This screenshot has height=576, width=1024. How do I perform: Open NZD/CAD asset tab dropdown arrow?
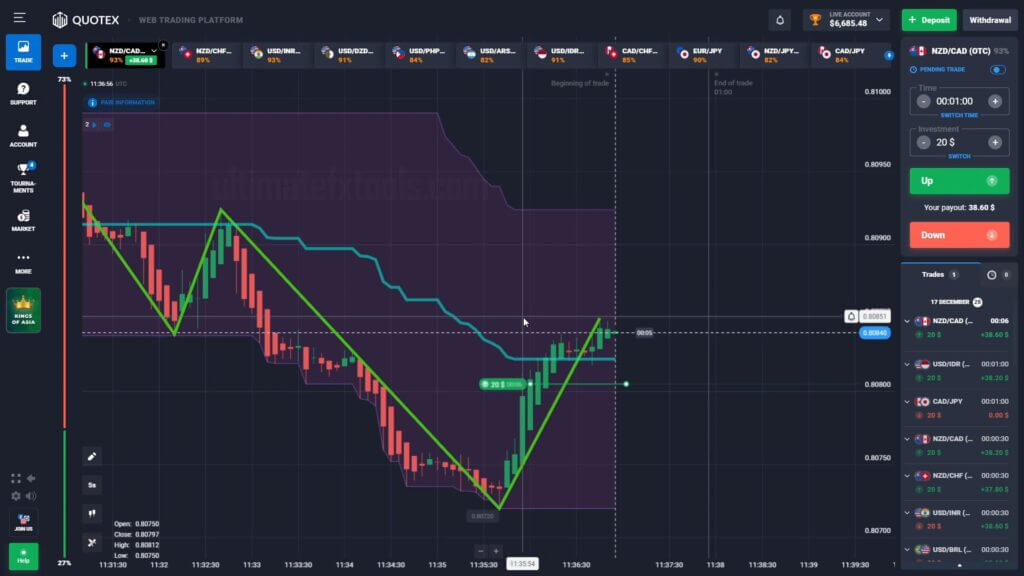click(154, 51)
